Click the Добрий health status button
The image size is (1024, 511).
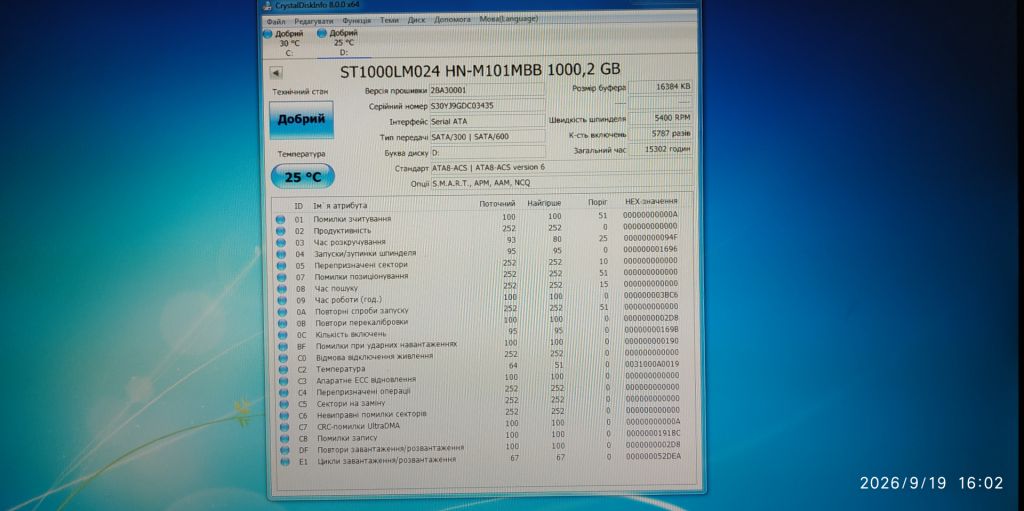point(301,120)
